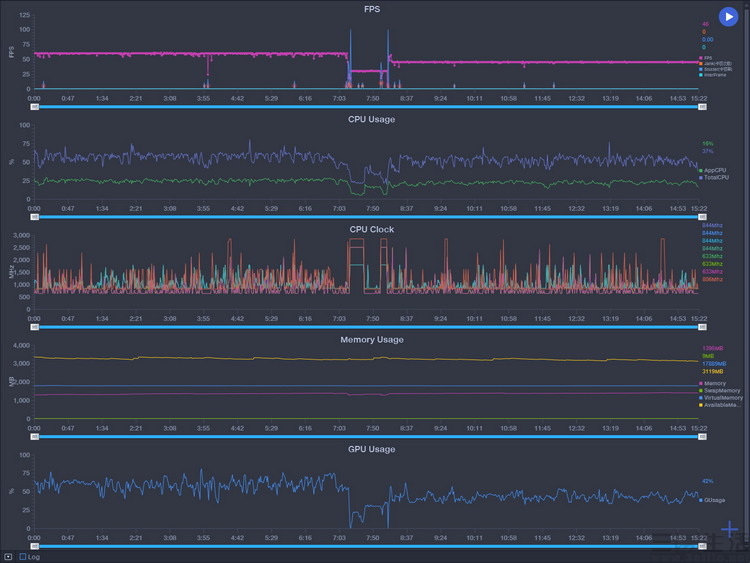
Task: Toggle the Memory legend entry
Action: pos(713,384)
